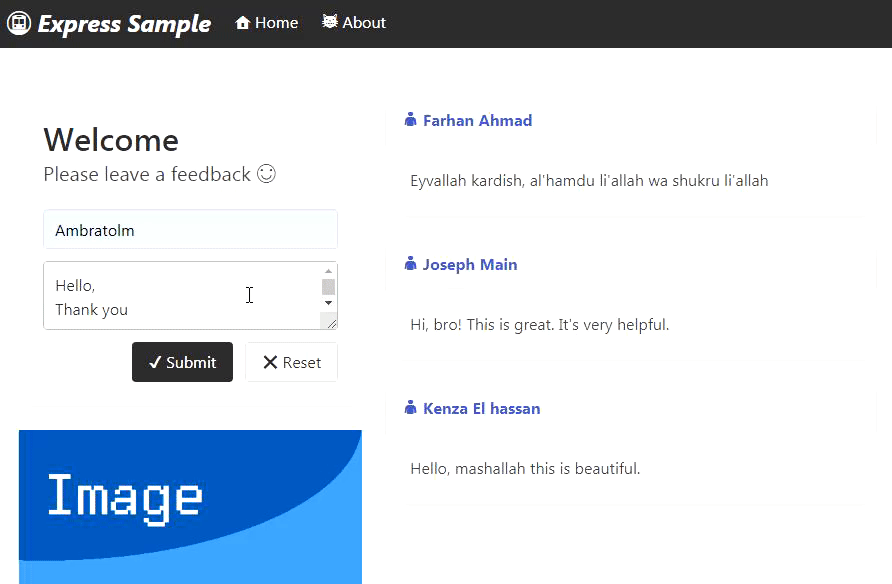The image size is (892, 584).
Task: Click the blue Image placeholder picture
Action: 191,507
